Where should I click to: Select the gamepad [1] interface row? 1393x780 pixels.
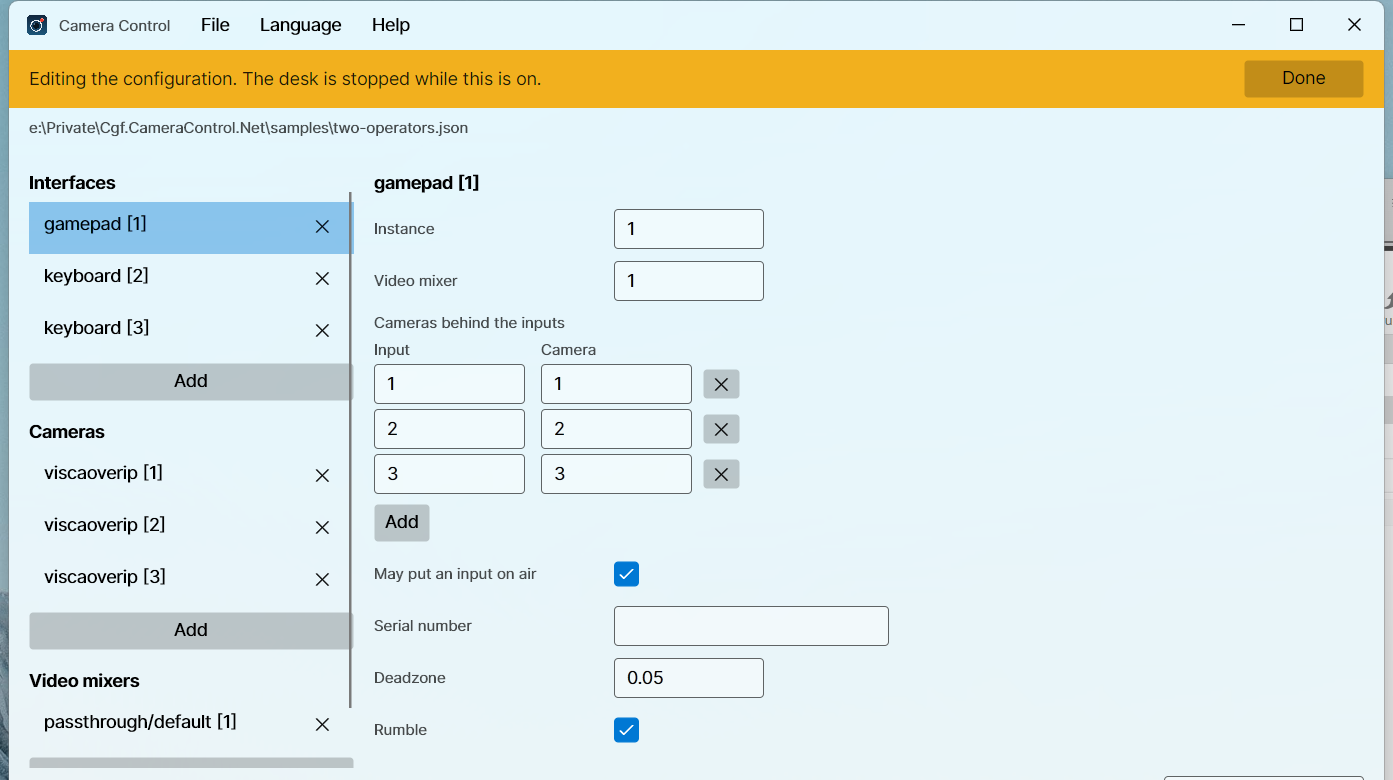[x=191, y=228]
